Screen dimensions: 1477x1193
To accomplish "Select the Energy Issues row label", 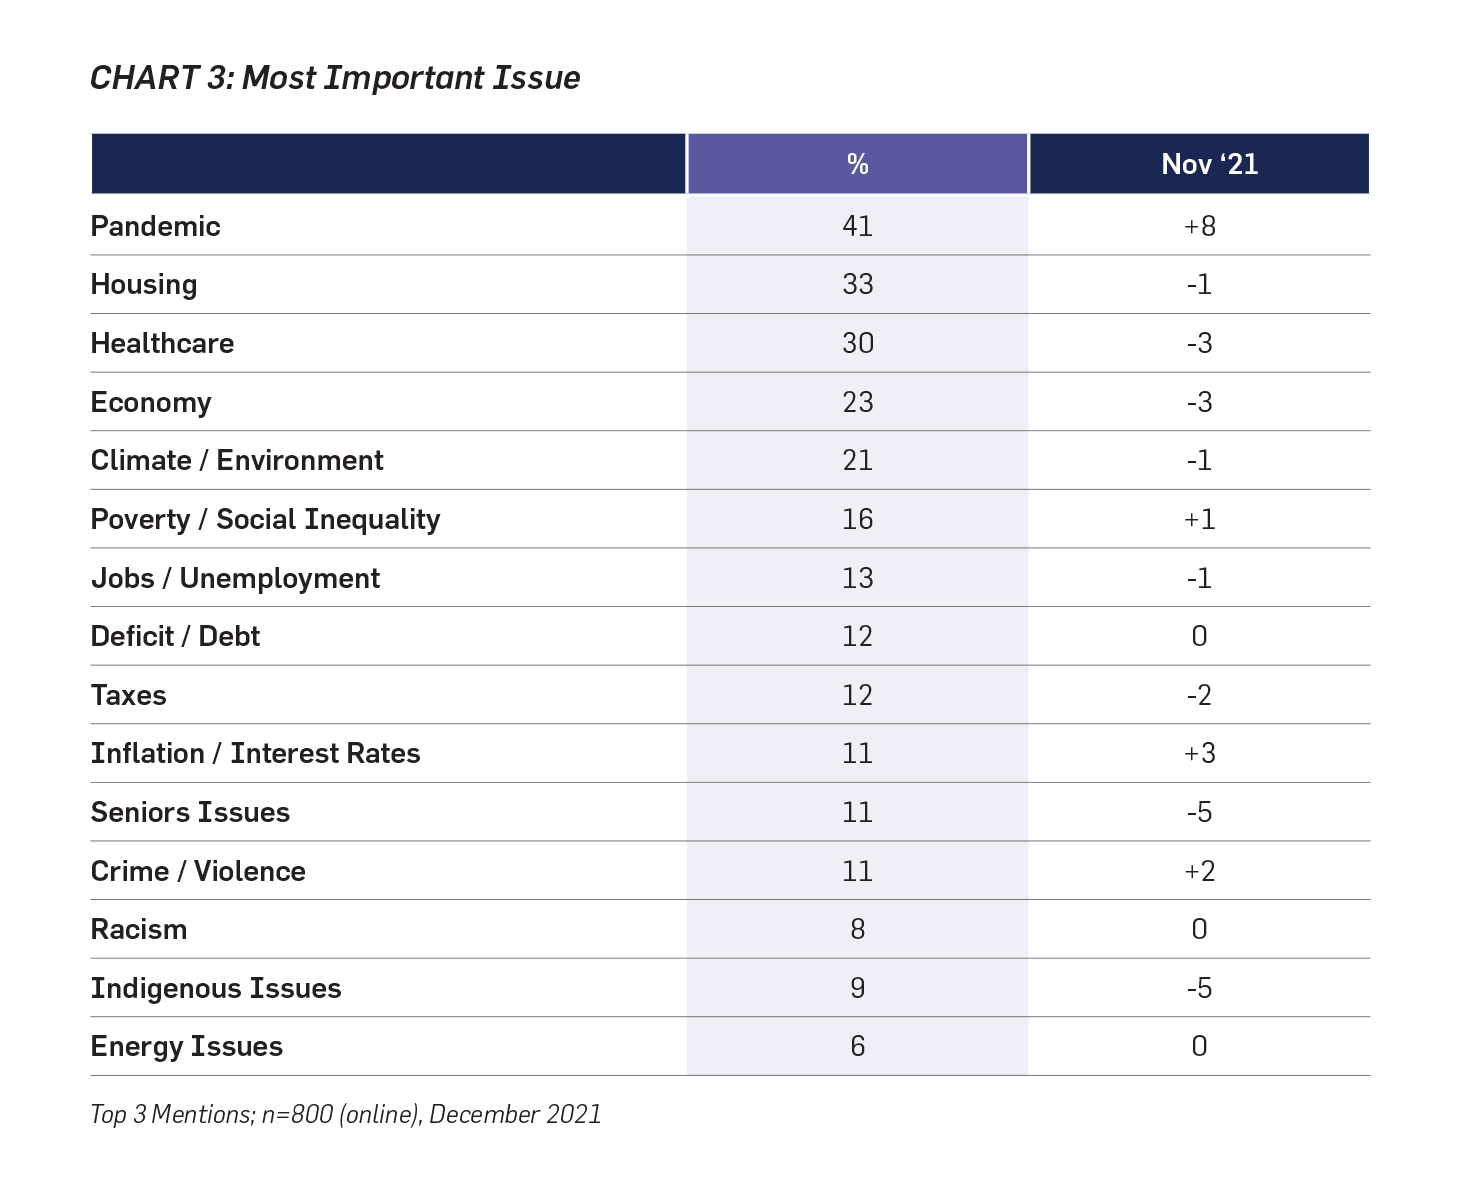I will click(x=187, y=1047).
